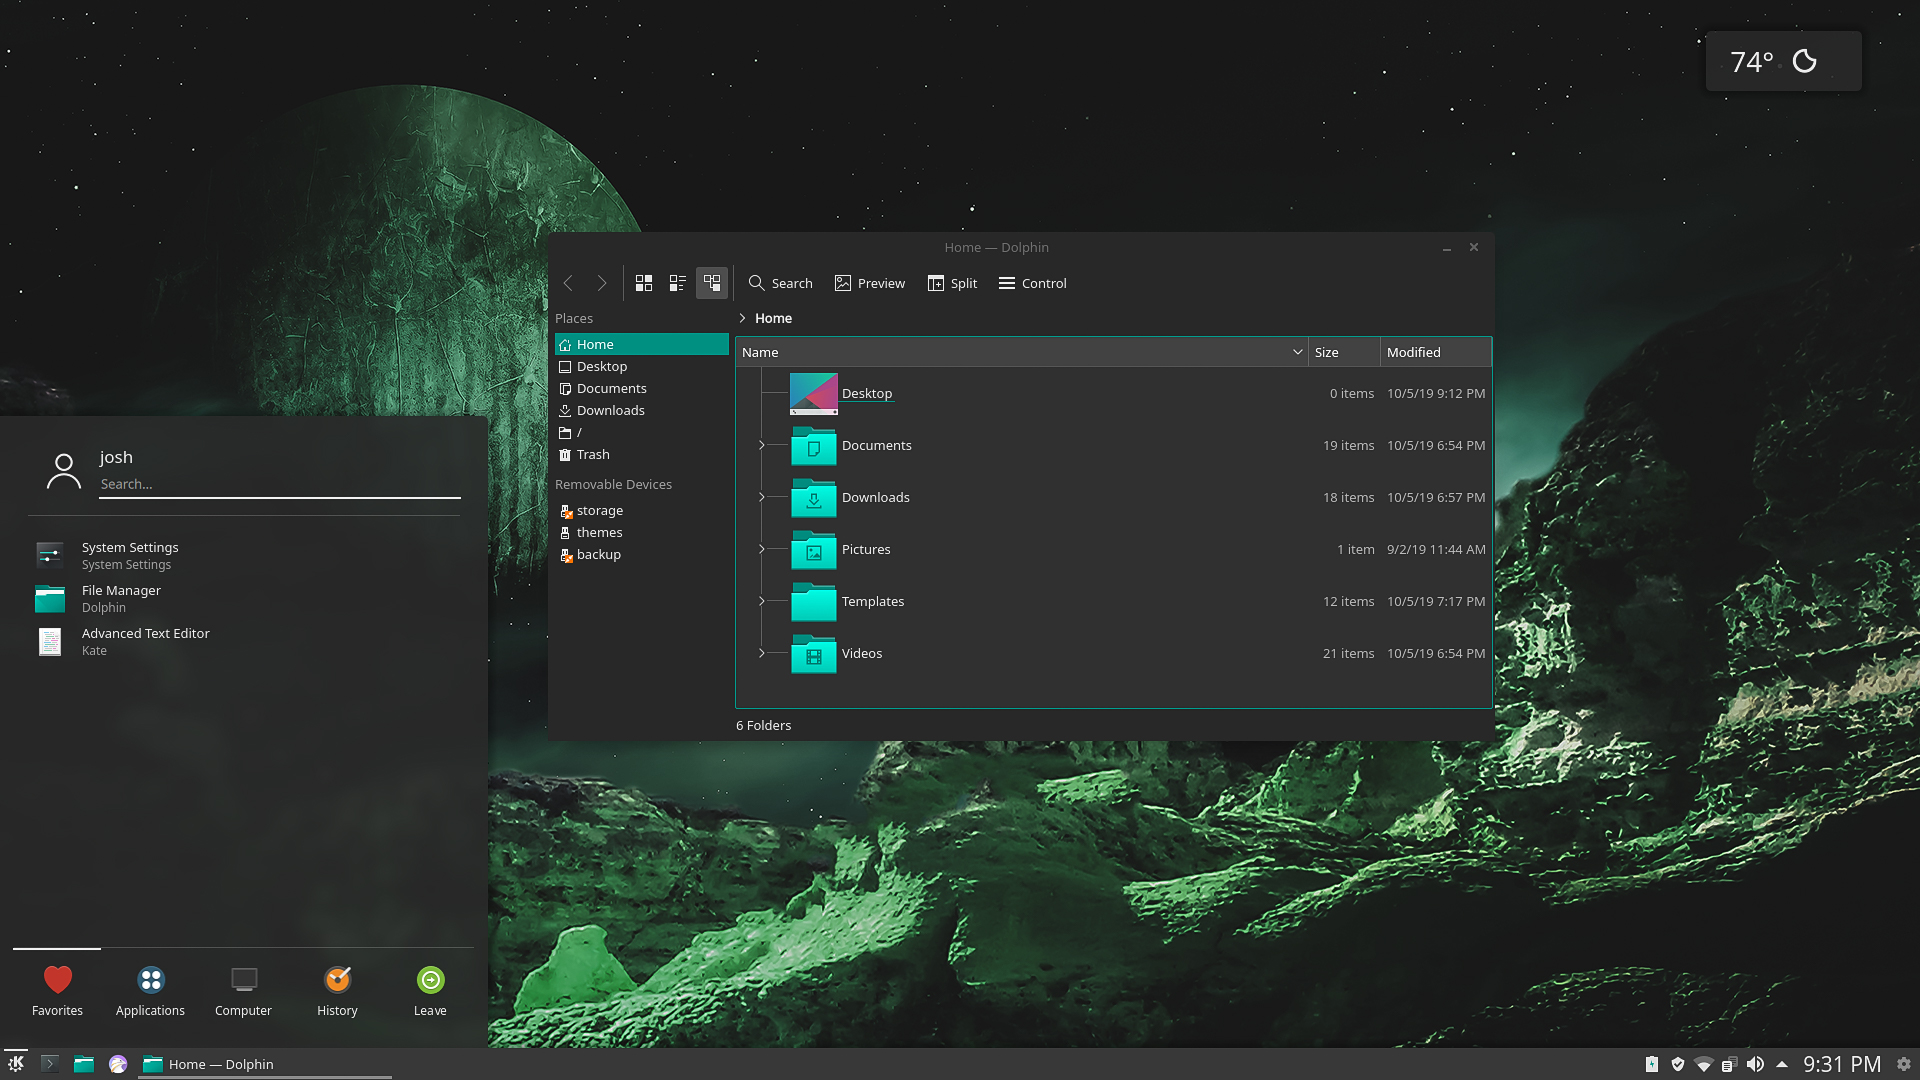Open the security shield tray icon
The height and width of the screenshot is (1080, 1920).
(1678, 1065)
